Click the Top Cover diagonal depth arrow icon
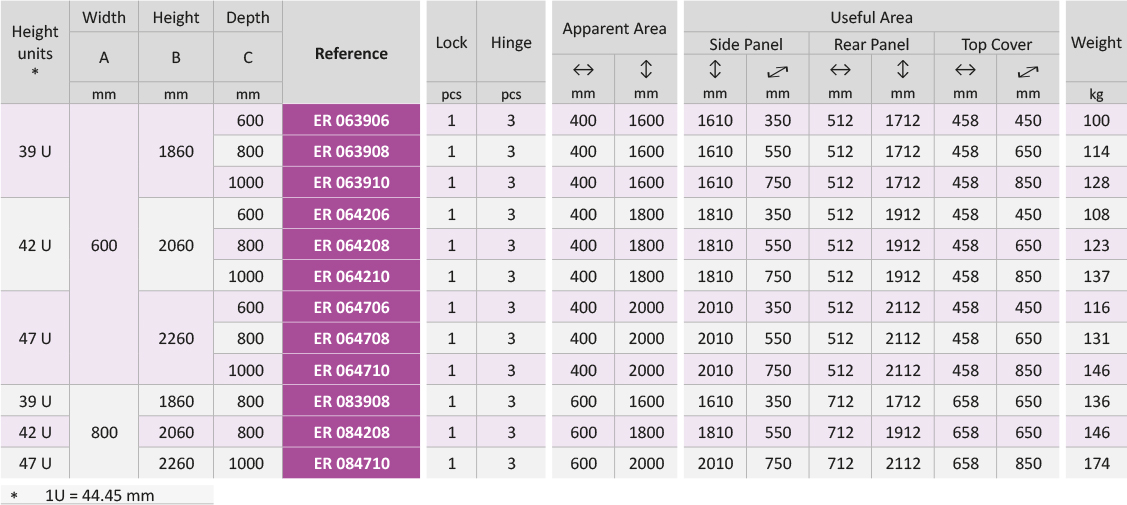The image size is (1127, 505). click(x=1028, y=71)
